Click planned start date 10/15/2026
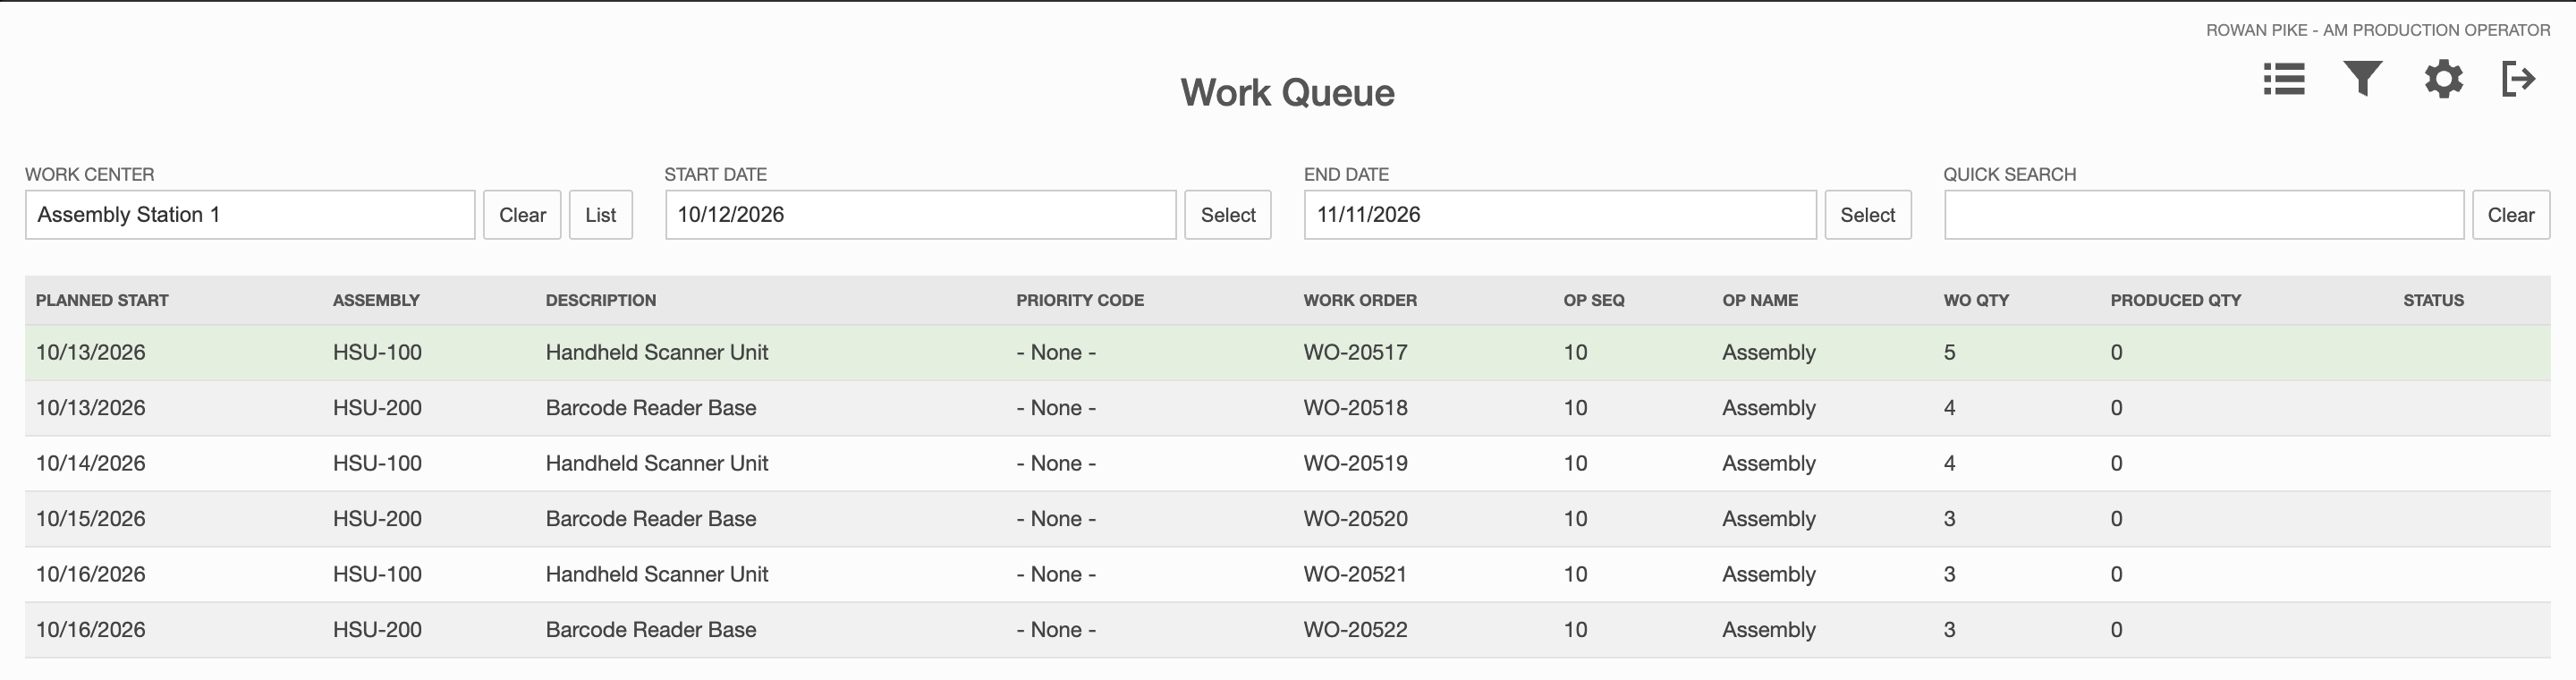2576x680 pixels. [x=91, y=519]
